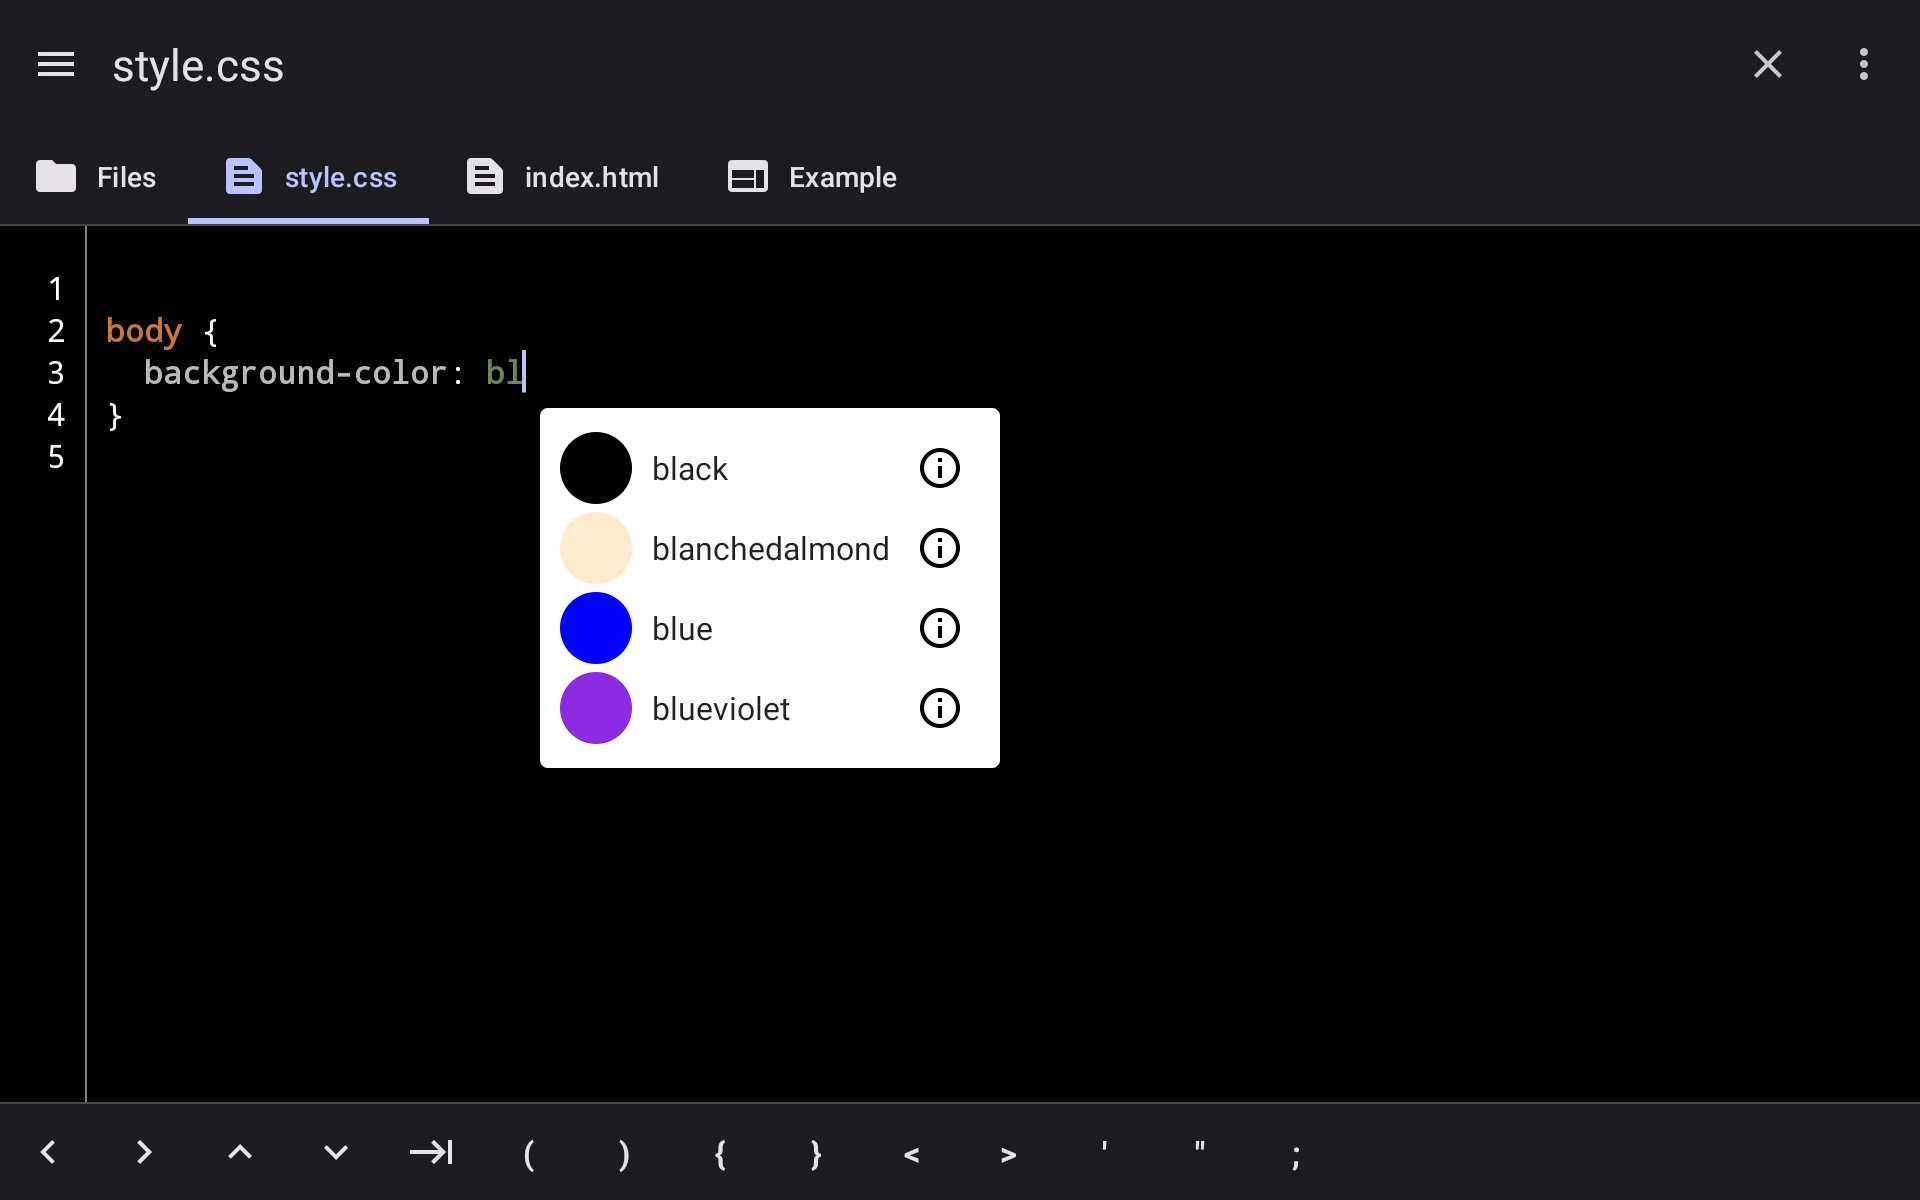Switch to the Files tab
Screen dimensions: 1920x1200
pyautogui.click(x=96, y=177)
